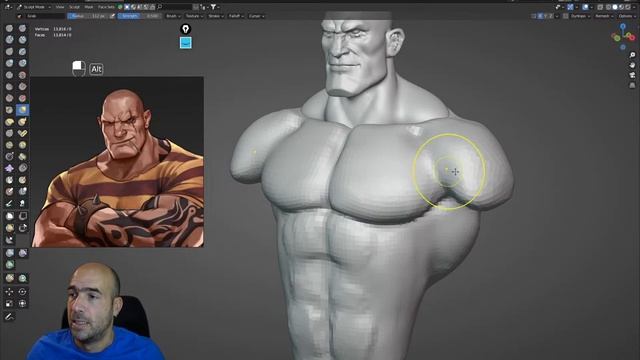640x360 pixels.
Task: Expand the Cursor dropdown
Action: click(x=256, y=16)
